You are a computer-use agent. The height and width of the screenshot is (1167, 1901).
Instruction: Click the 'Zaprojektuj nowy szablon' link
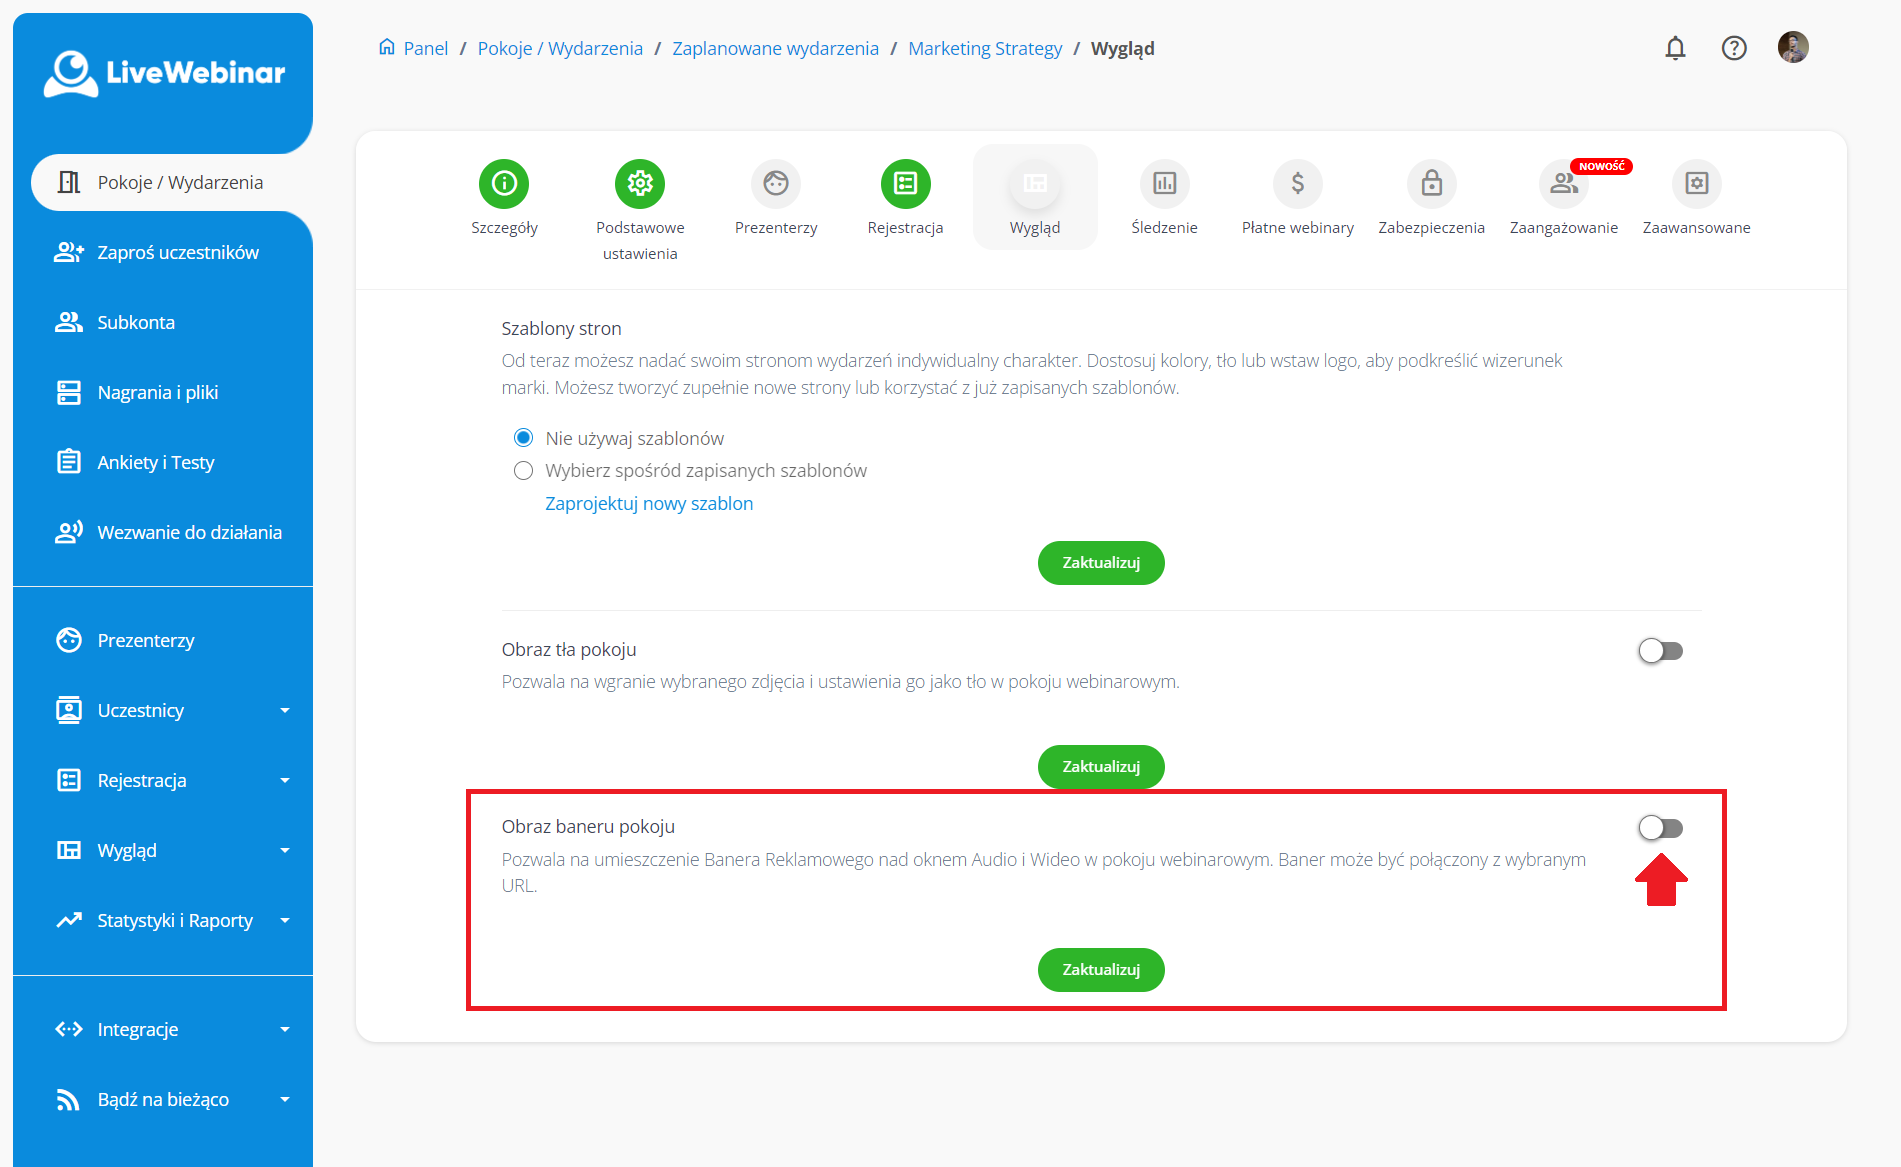(x=649, y=504)
